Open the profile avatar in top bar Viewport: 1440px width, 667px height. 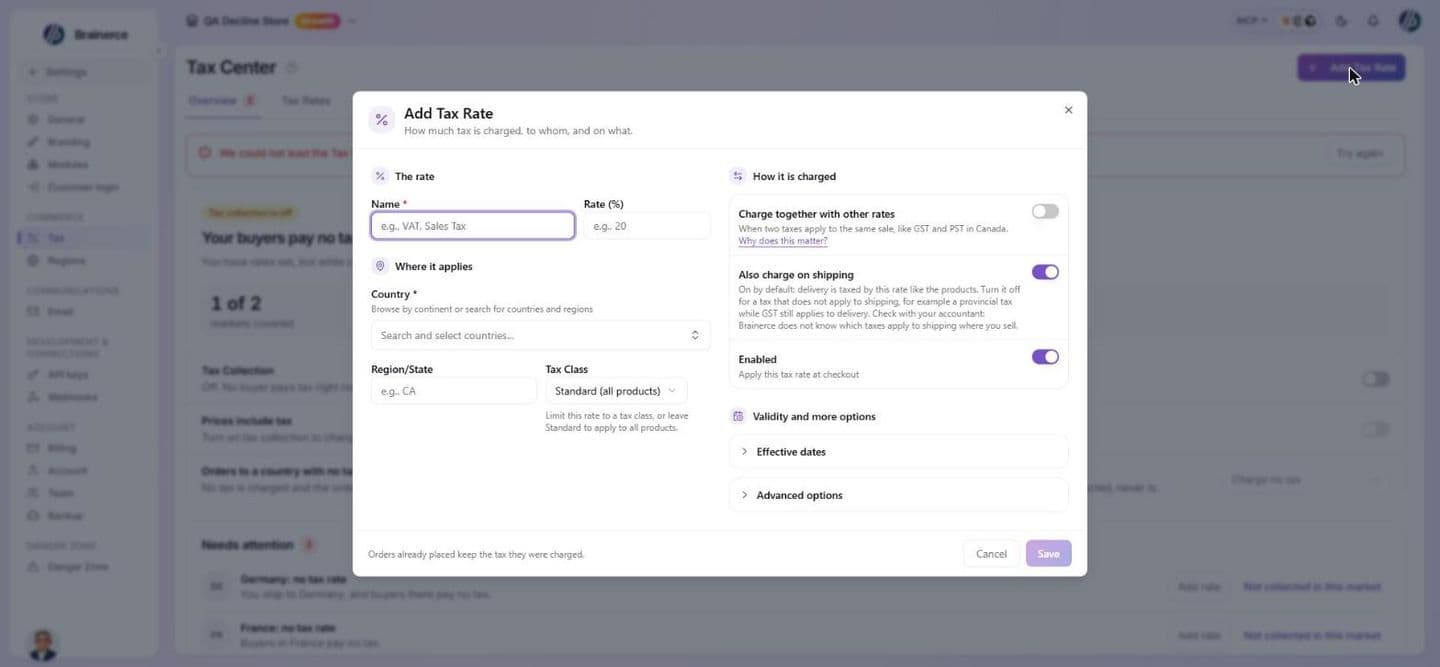[x=1409, y=21]
